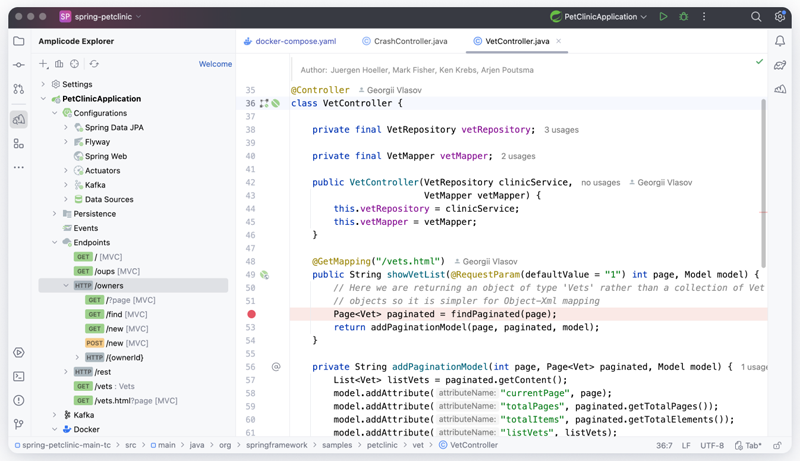Image resolution: width=800 pixels, height=461 pixels.
Task: Open the Pull Requests tool window
Action: pyautogui.click(x=19, y=89)
